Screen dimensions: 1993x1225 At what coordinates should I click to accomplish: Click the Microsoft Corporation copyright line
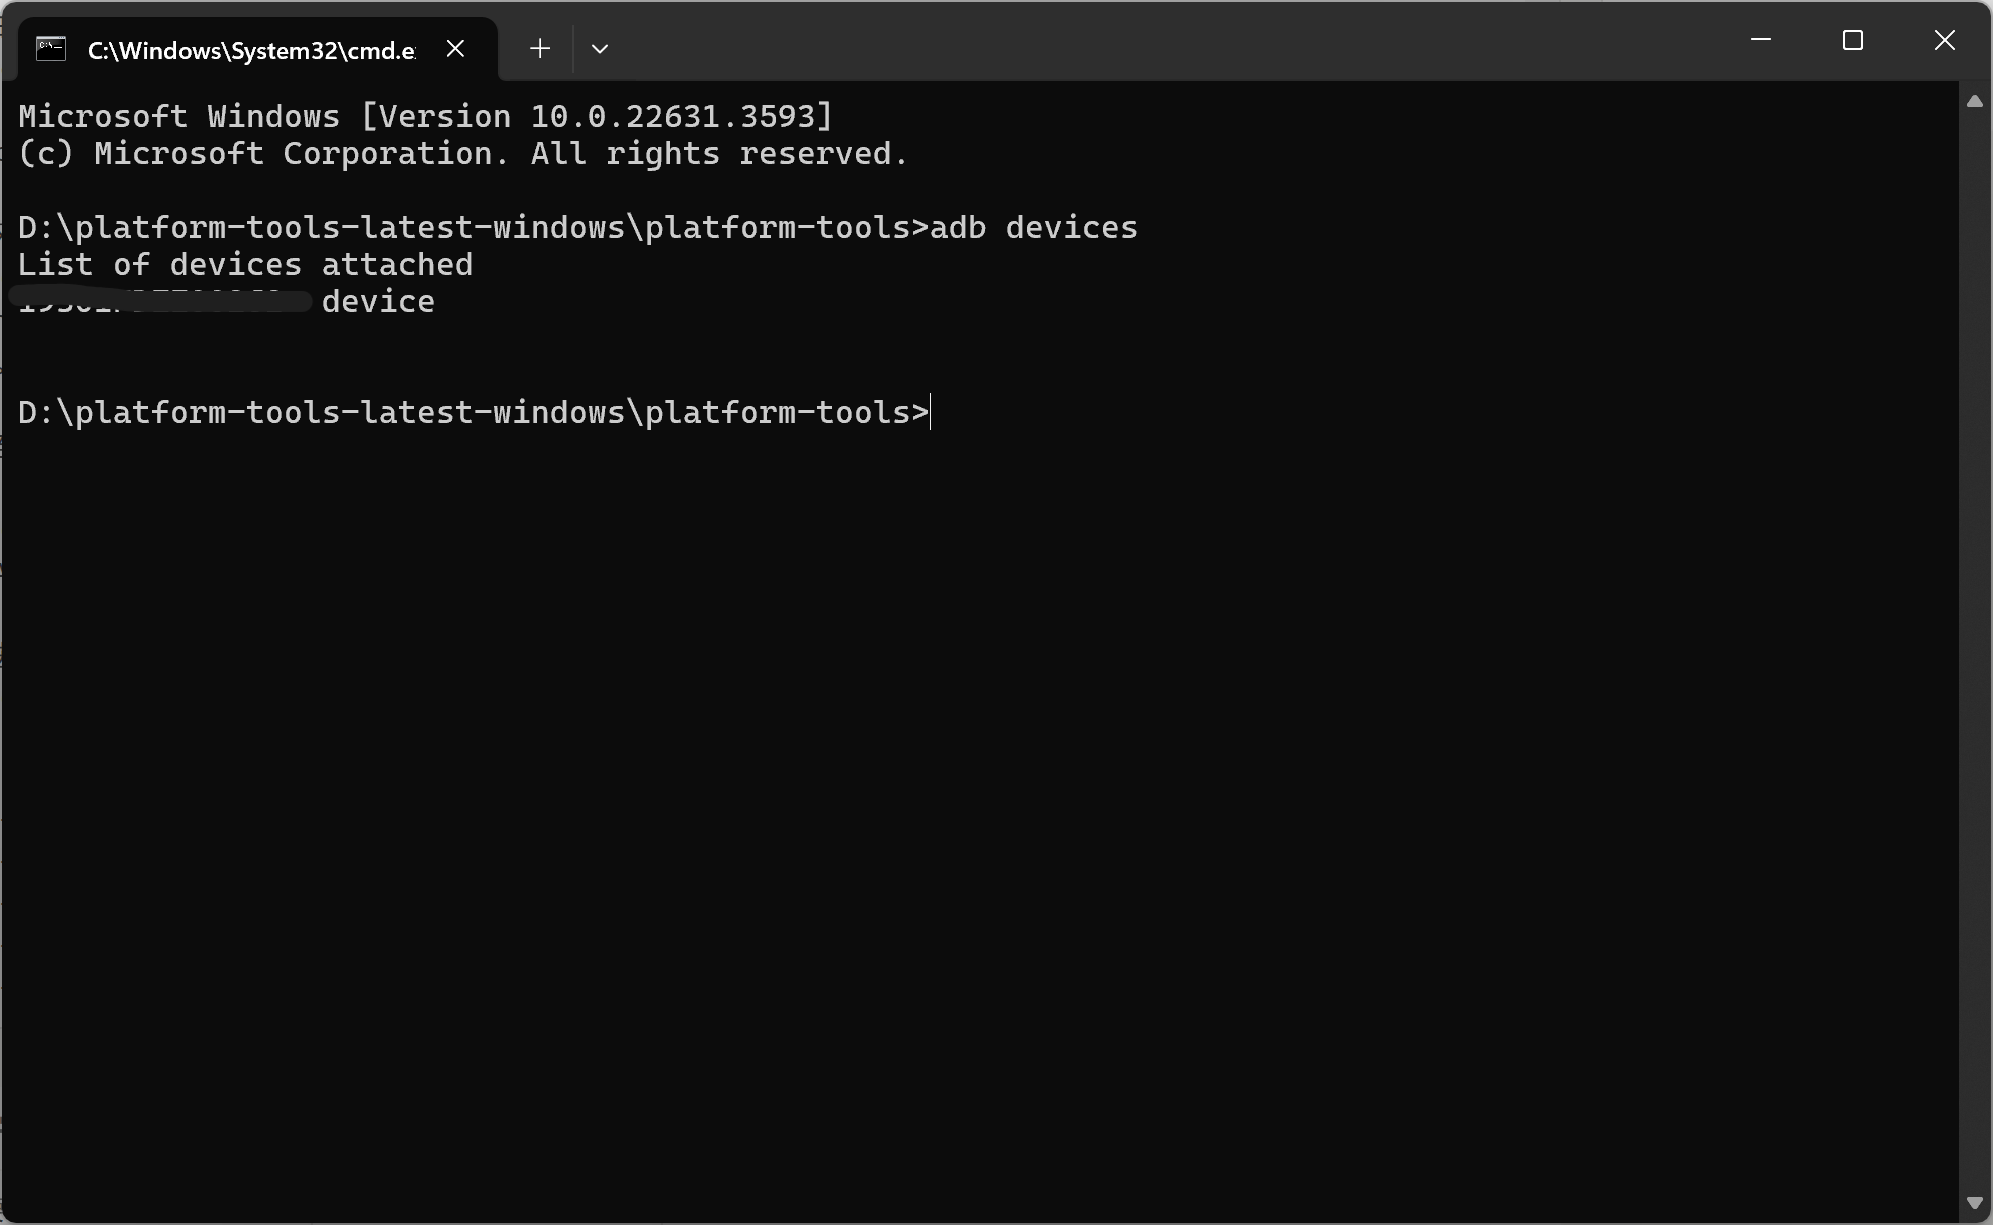tap(463, 153)
